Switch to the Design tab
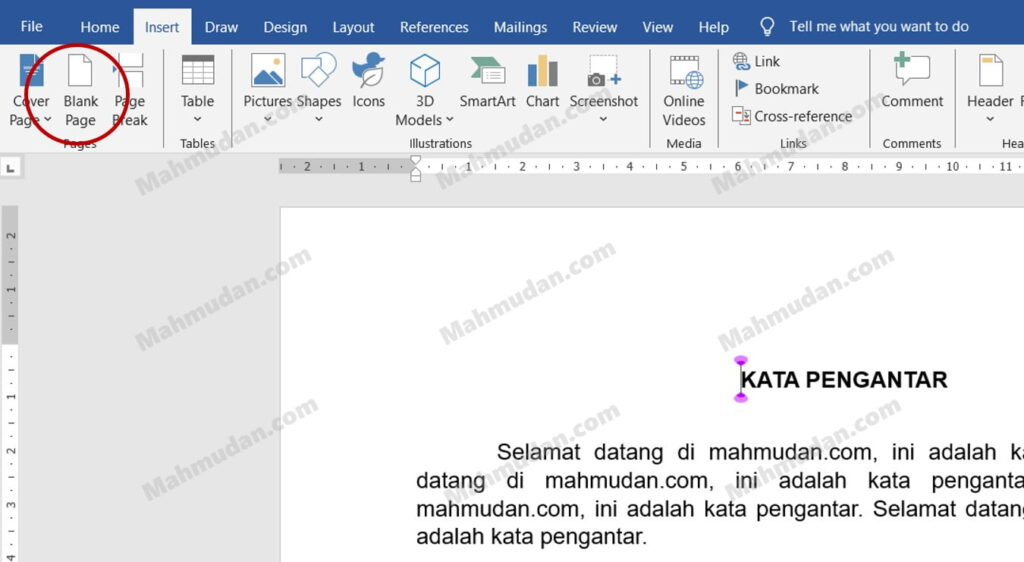This screenshot has height=562, width=1024. (x=285, y=27)
